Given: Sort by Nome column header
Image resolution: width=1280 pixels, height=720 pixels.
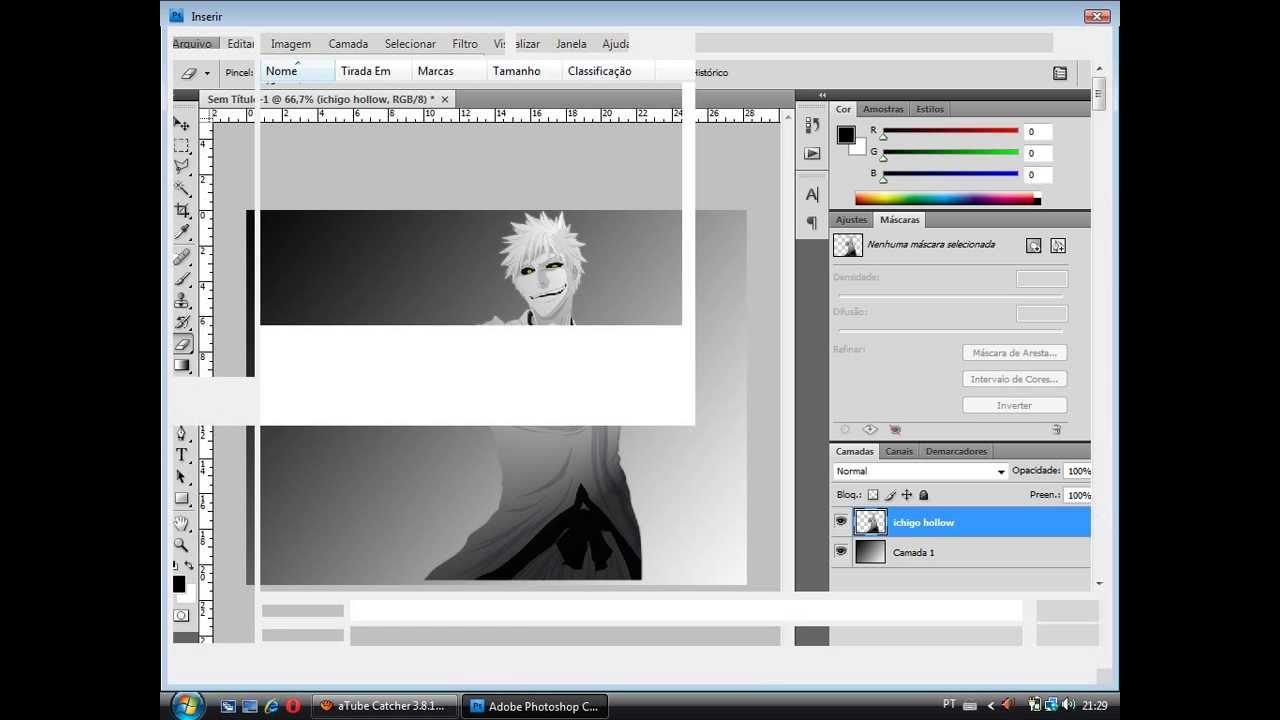Looking at the screenshot, I should click(297, 71).
